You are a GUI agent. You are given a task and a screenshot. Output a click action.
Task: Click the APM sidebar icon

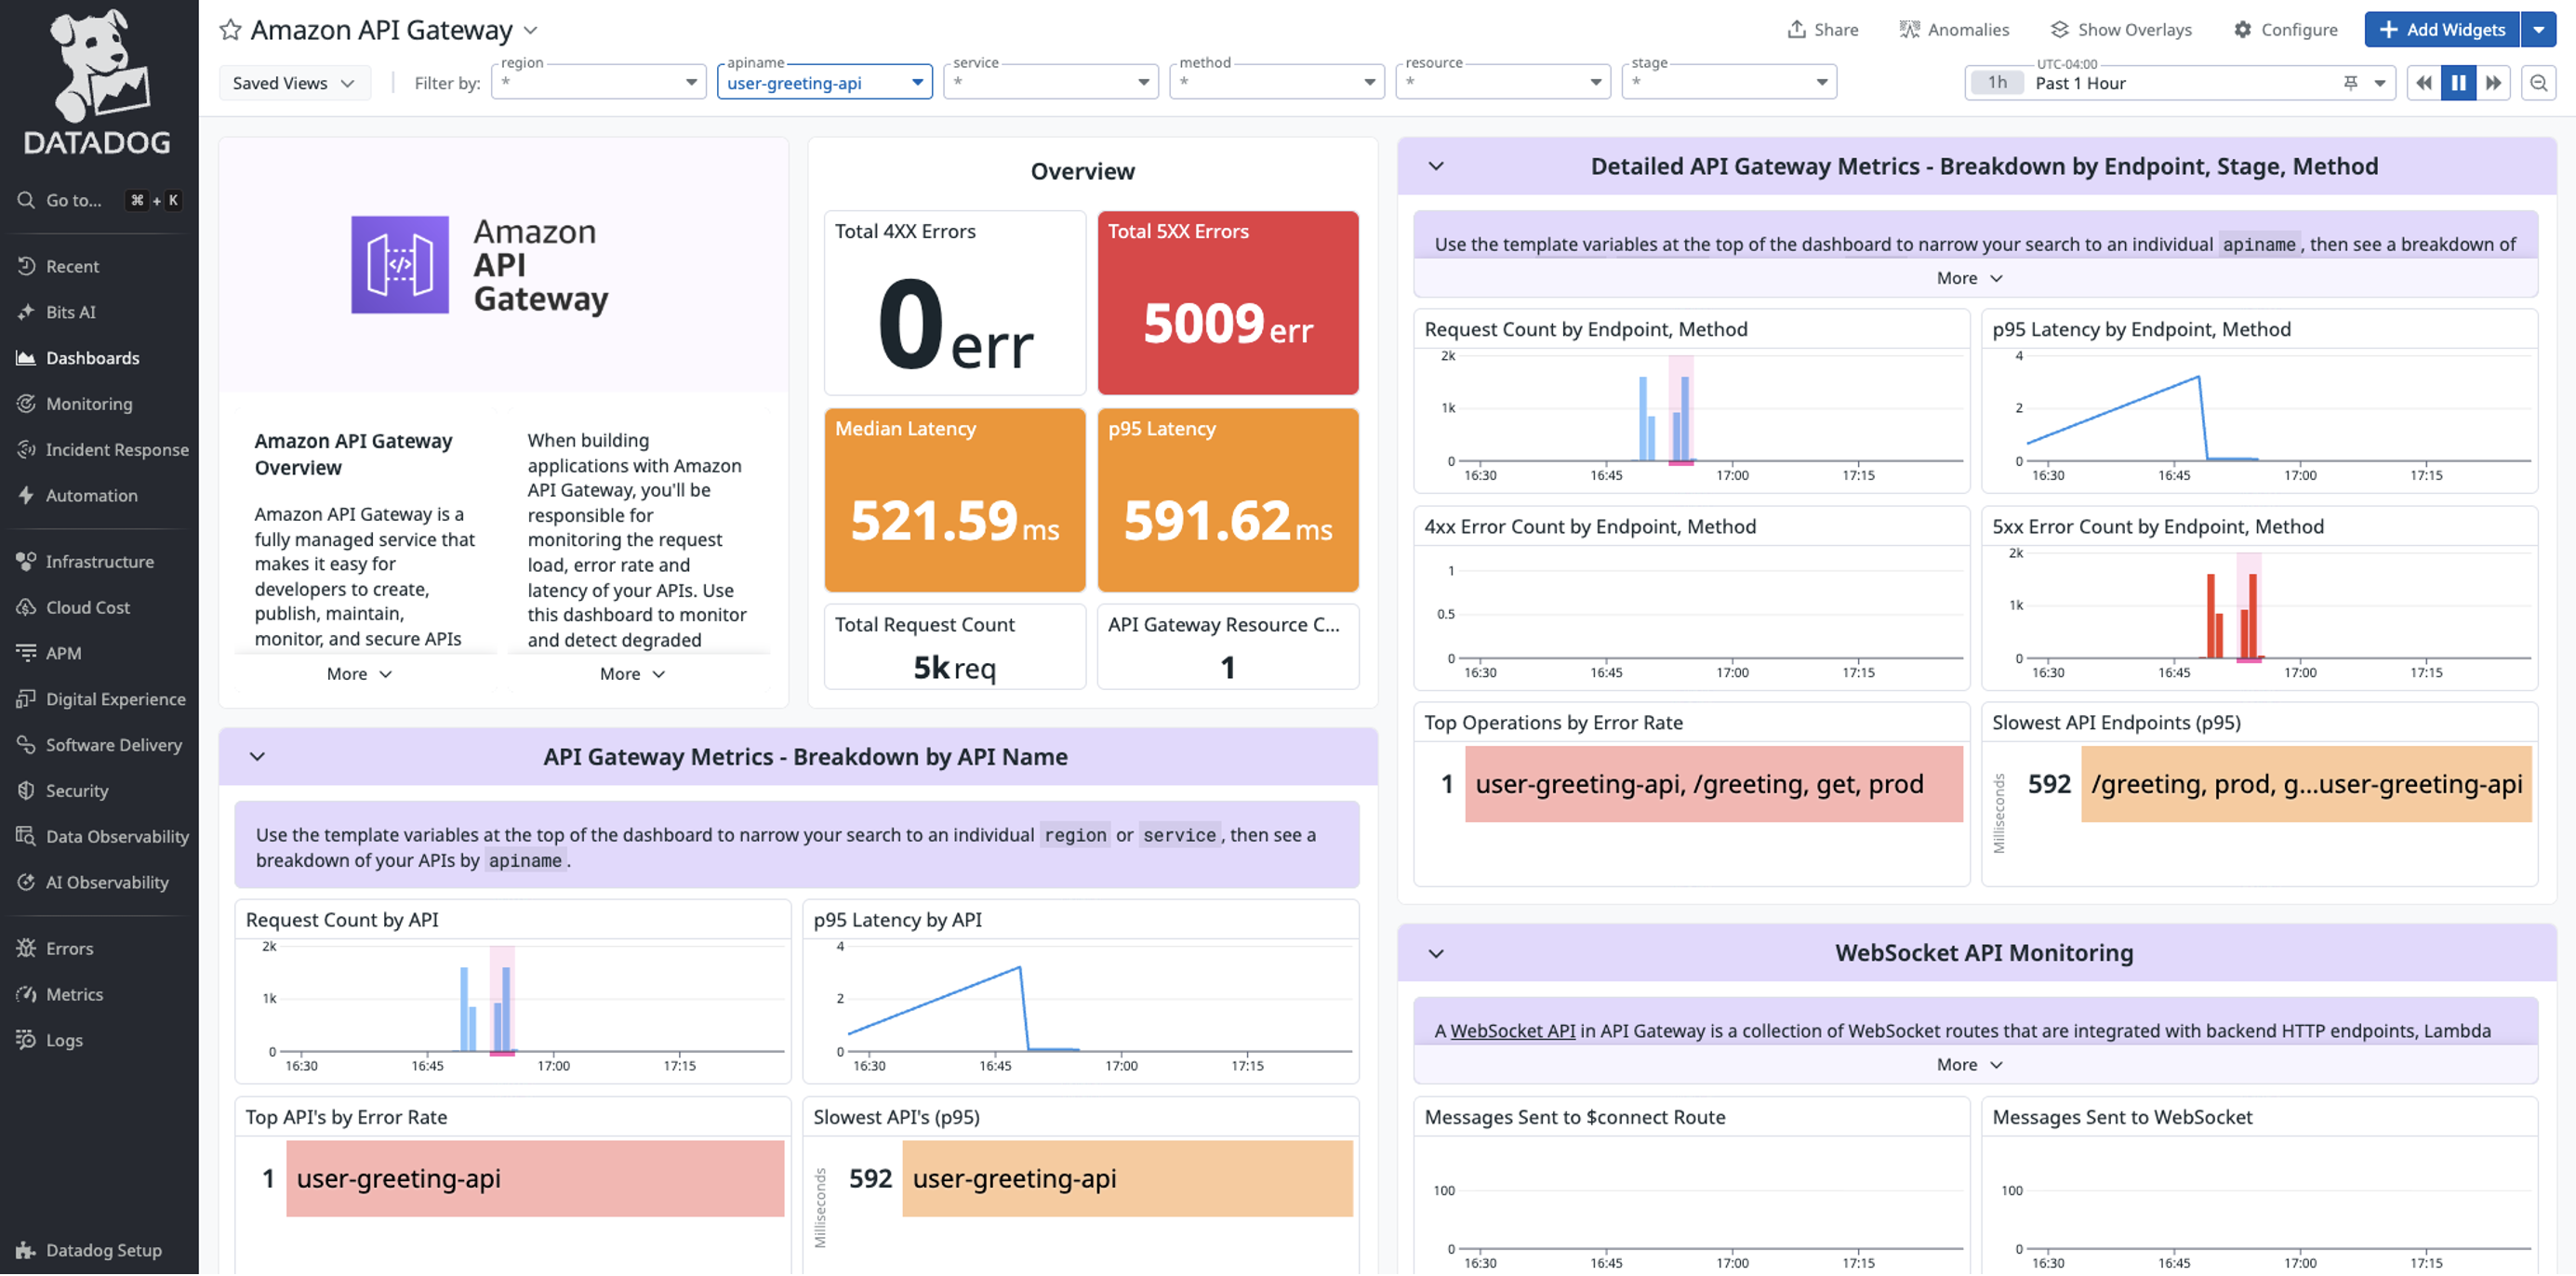click(x=26, y=654)
